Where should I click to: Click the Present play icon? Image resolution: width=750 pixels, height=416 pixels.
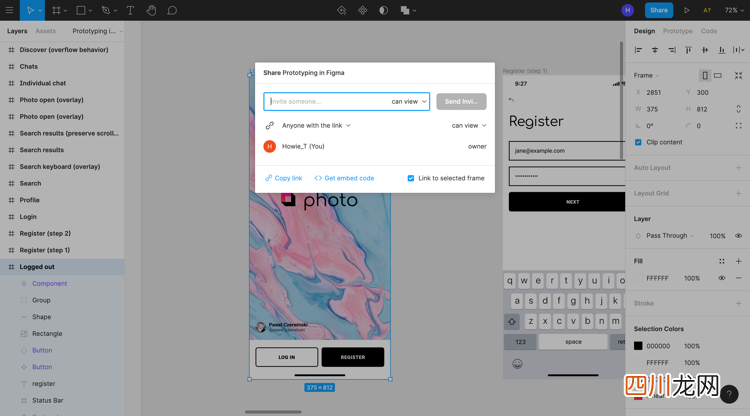click(x=686, y=10)
